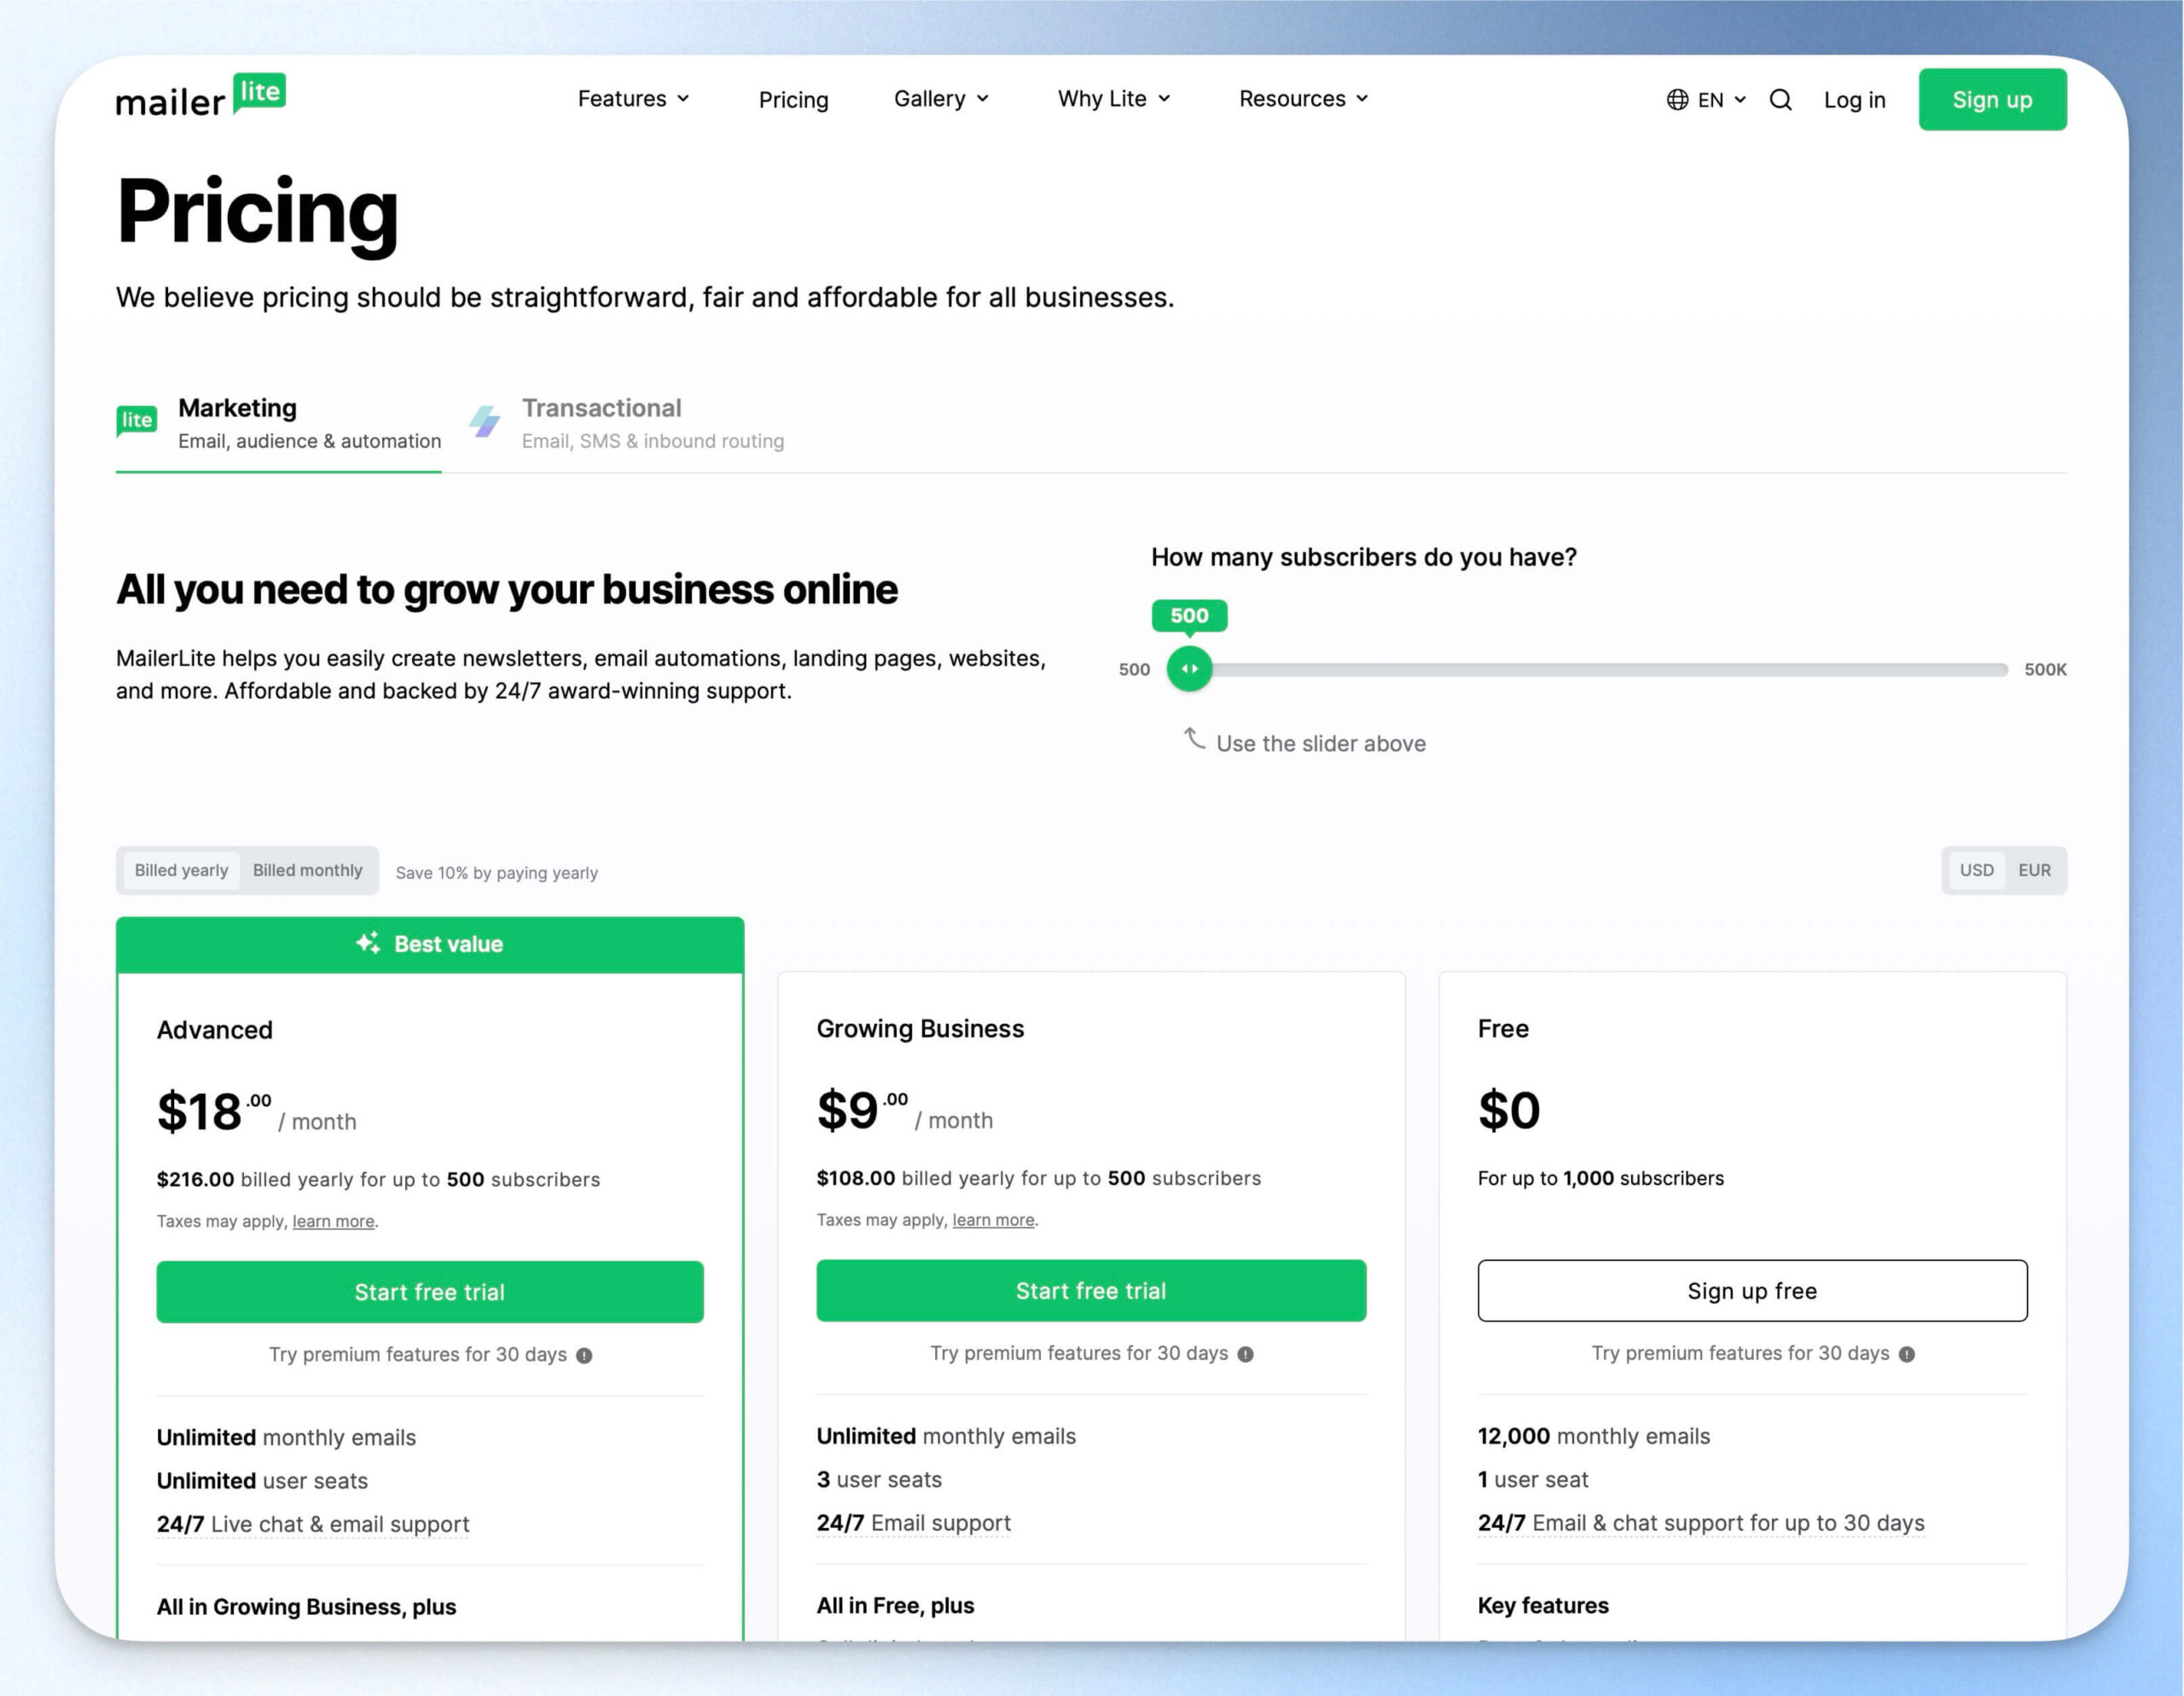Click the green Sign up button
The width and height of the screenshot is (2184, 1696).
(x=1992, y=100)
